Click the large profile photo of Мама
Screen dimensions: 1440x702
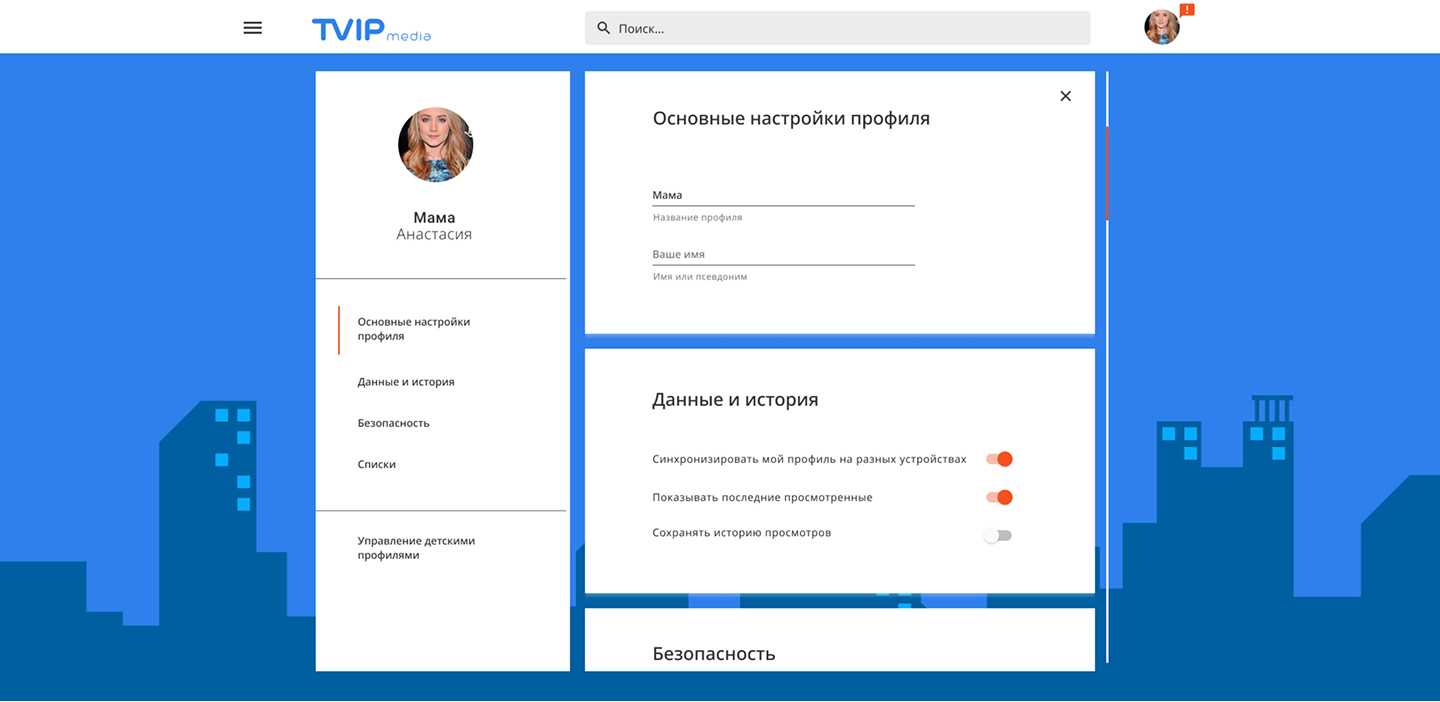(436, 145)
